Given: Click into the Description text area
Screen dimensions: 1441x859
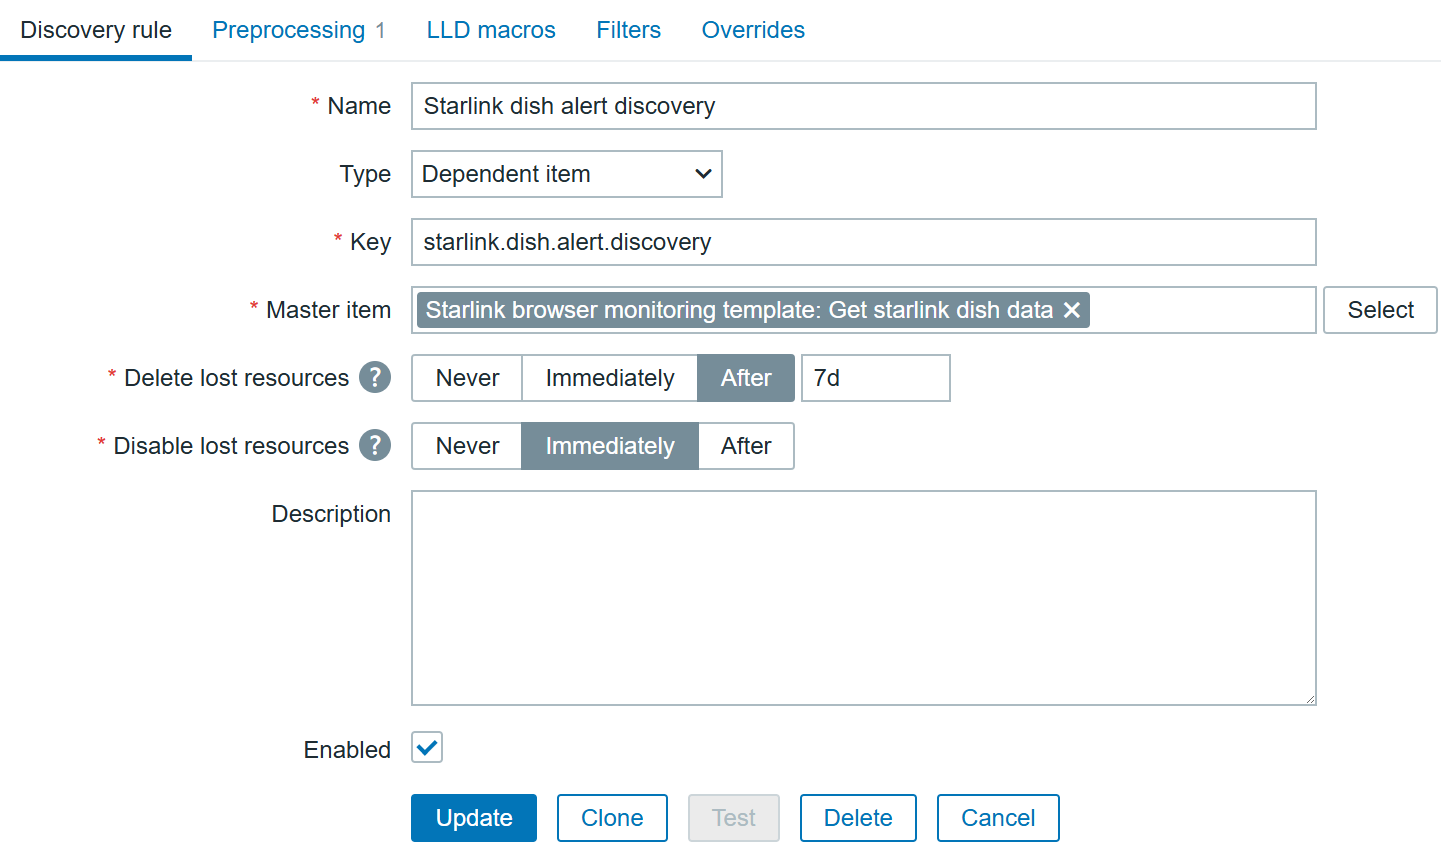Looking at the screenshot, I should point(863,598).
